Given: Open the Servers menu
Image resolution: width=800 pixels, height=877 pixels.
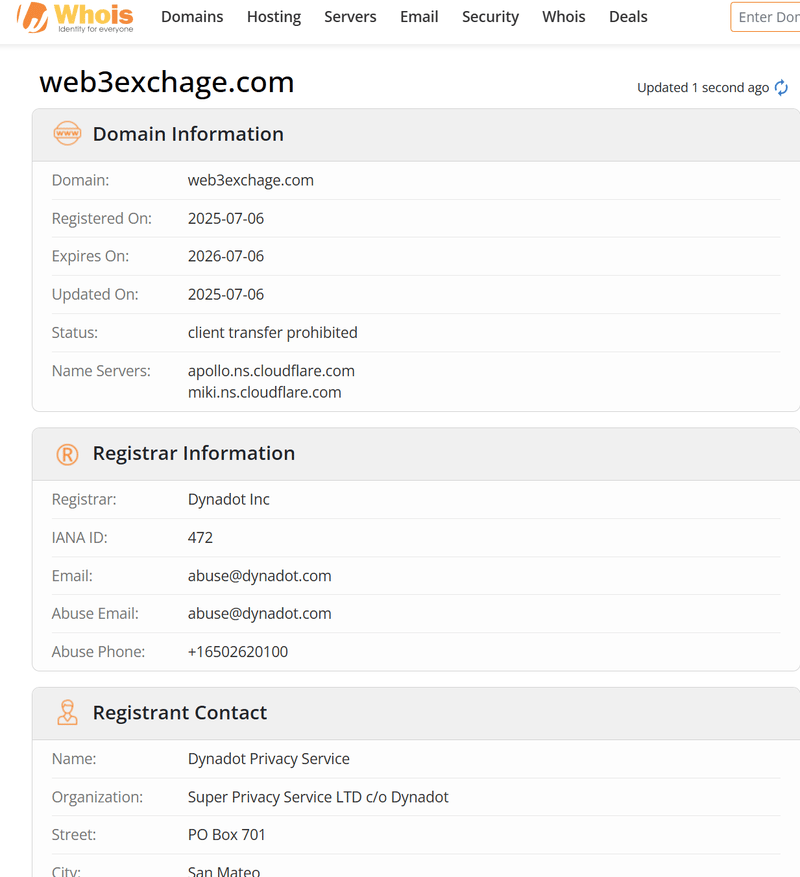Looking at the screenshot, I should coord(350,17).
